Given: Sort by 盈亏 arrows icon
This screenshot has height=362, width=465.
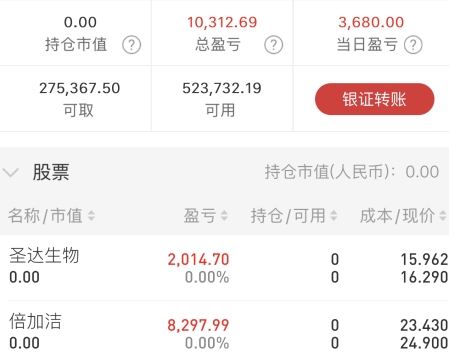Looking at the screenshot, I should [x=224, y=216].
